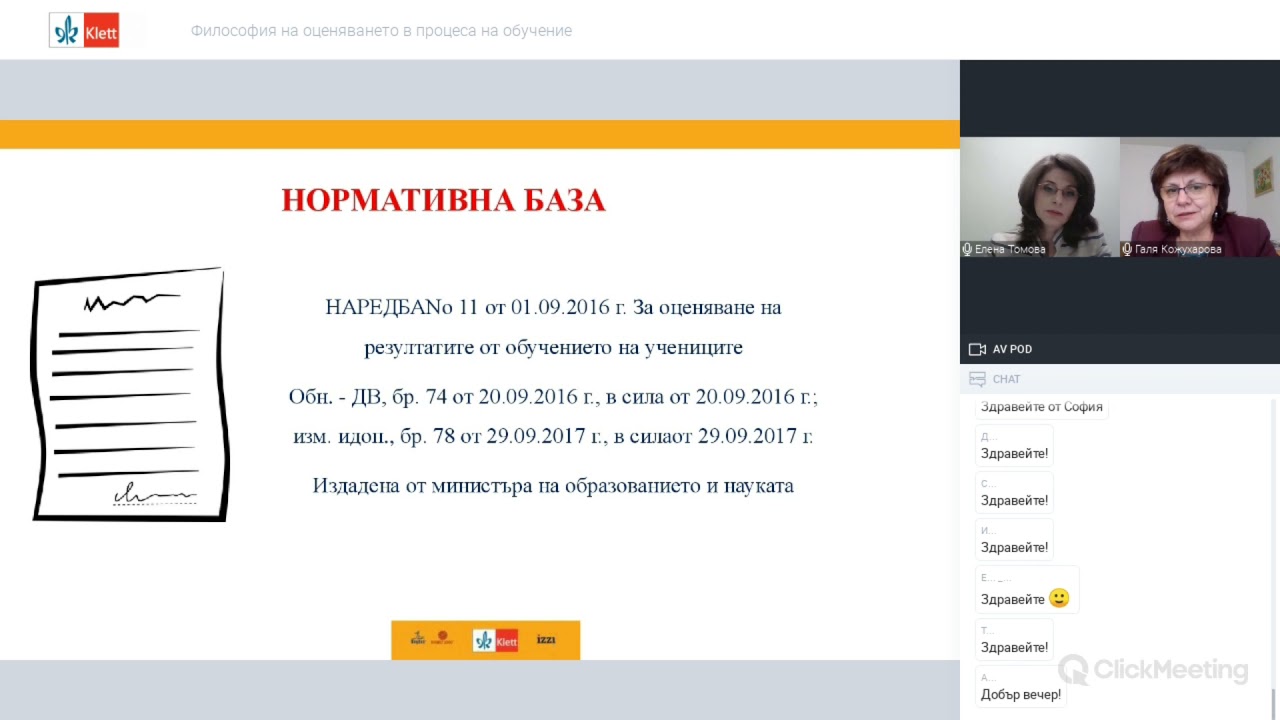1280x720 pixels.
Task: Click the Klett logo in slide footer
Action: click(495, 640)
